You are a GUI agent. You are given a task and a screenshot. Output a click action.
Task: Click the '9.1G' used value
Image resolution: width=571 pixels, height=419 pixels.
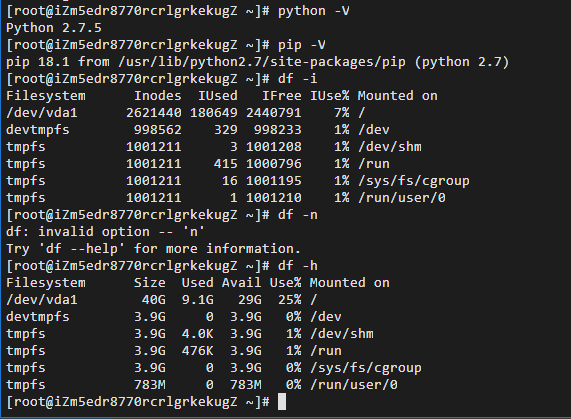tap(198, 300)
